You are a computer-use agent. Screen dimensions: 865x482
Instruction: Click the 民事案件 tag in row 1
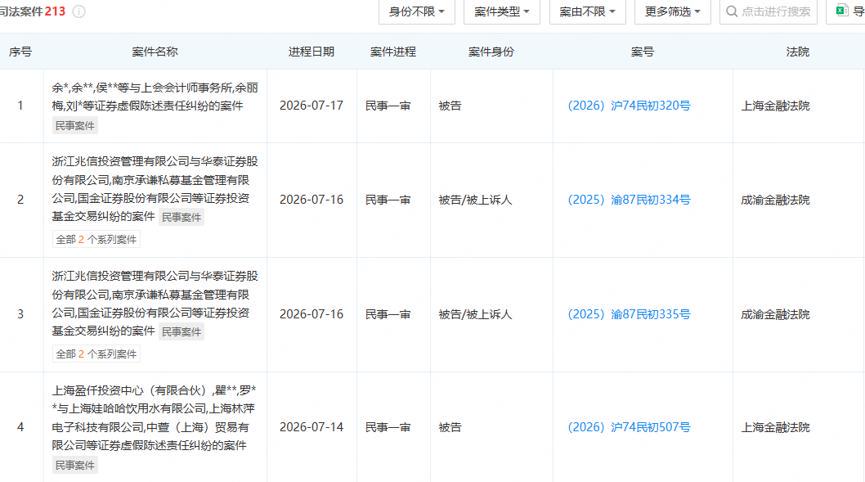pyautogui.click(x=75, y=126)
